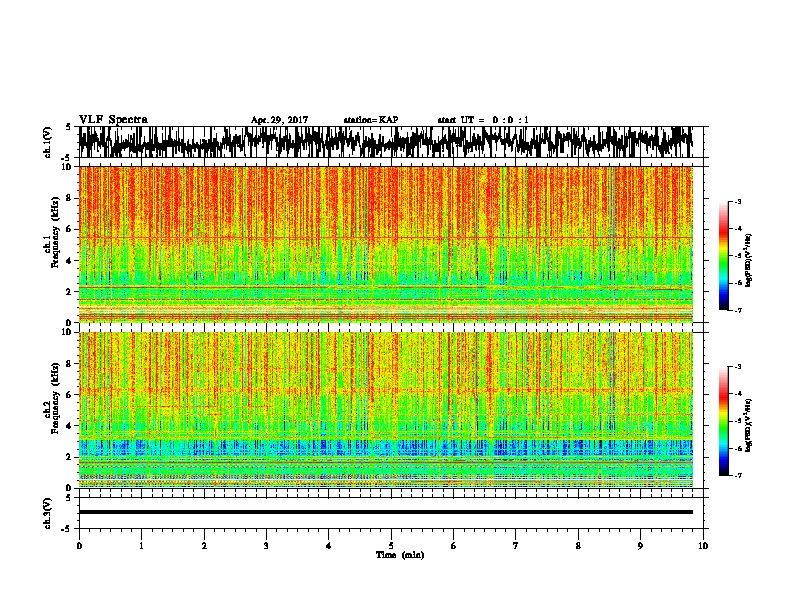Viewport: 792px width, 612px height.
Task: Click the "ch.1(V)" waveform axis label
Action: pos(47,142)
